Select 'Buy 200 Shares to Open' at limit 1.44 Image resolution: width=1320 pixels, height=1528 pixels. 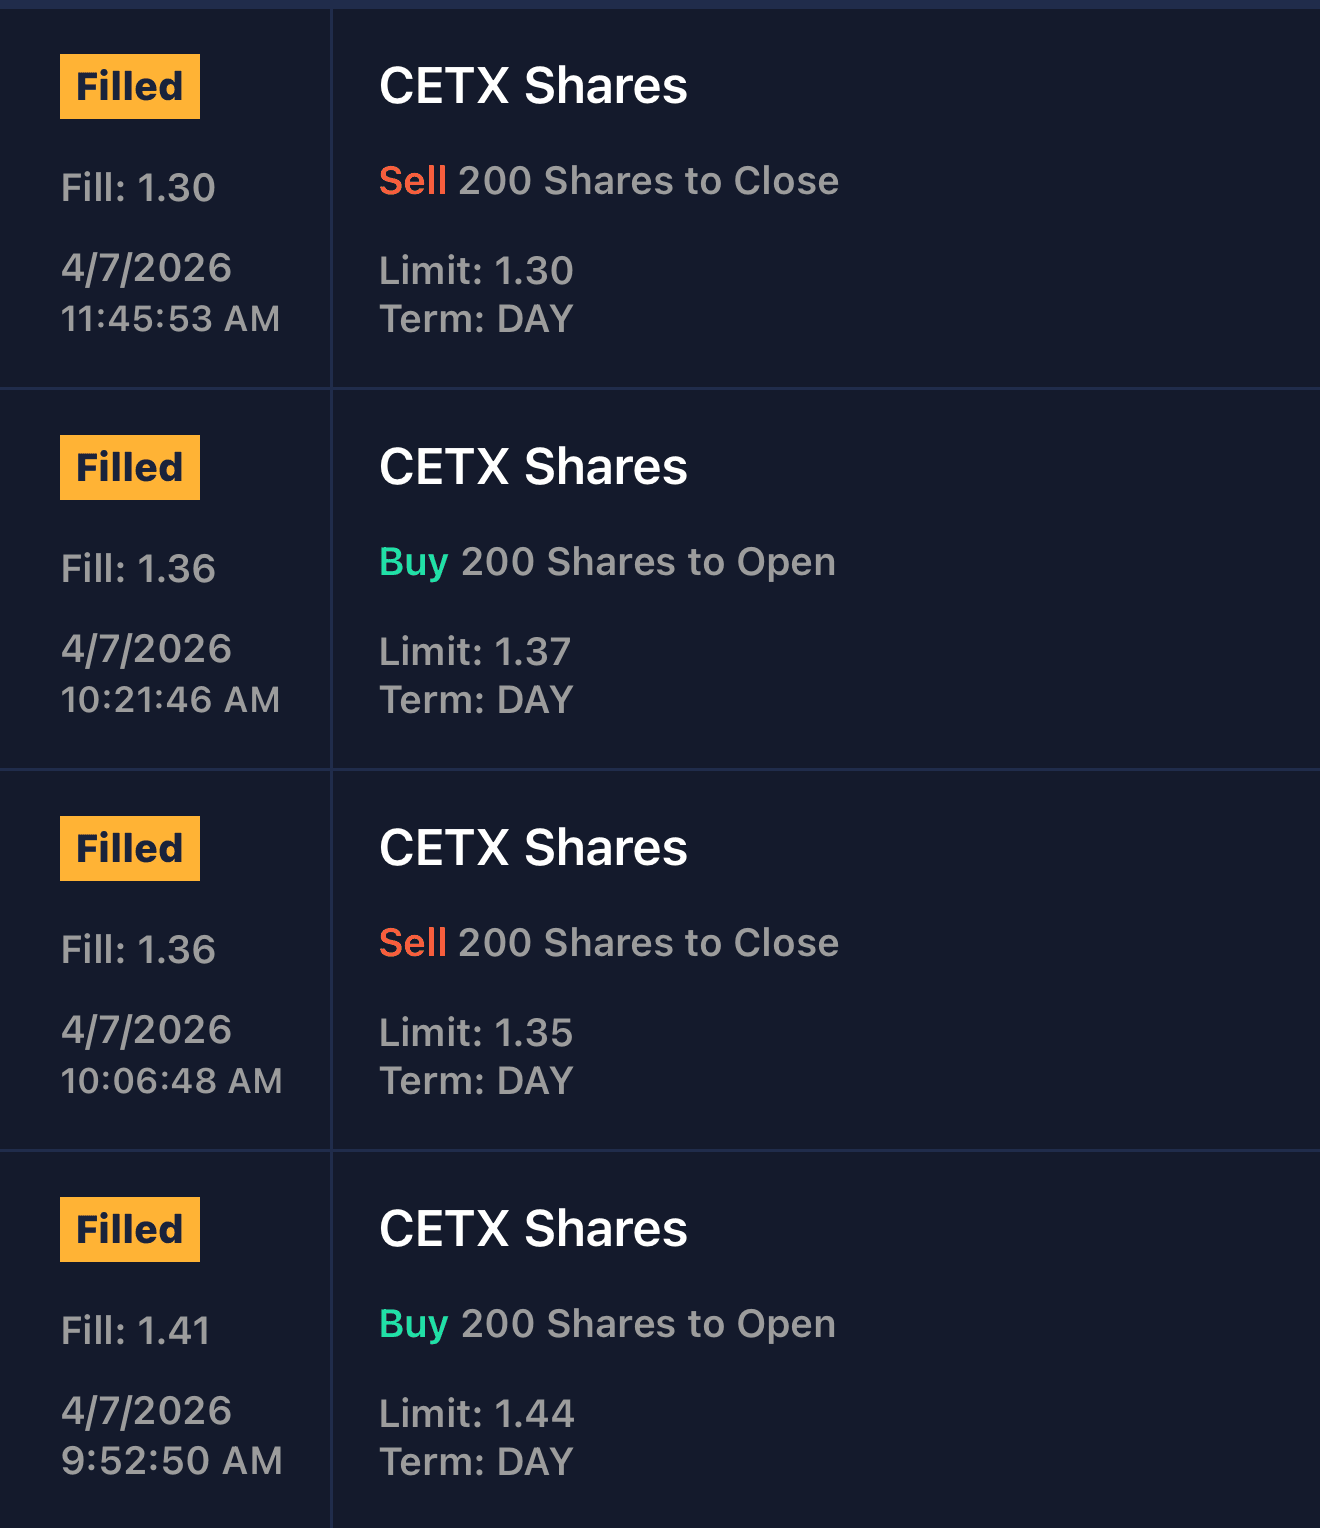click(x=607, y=1324)
